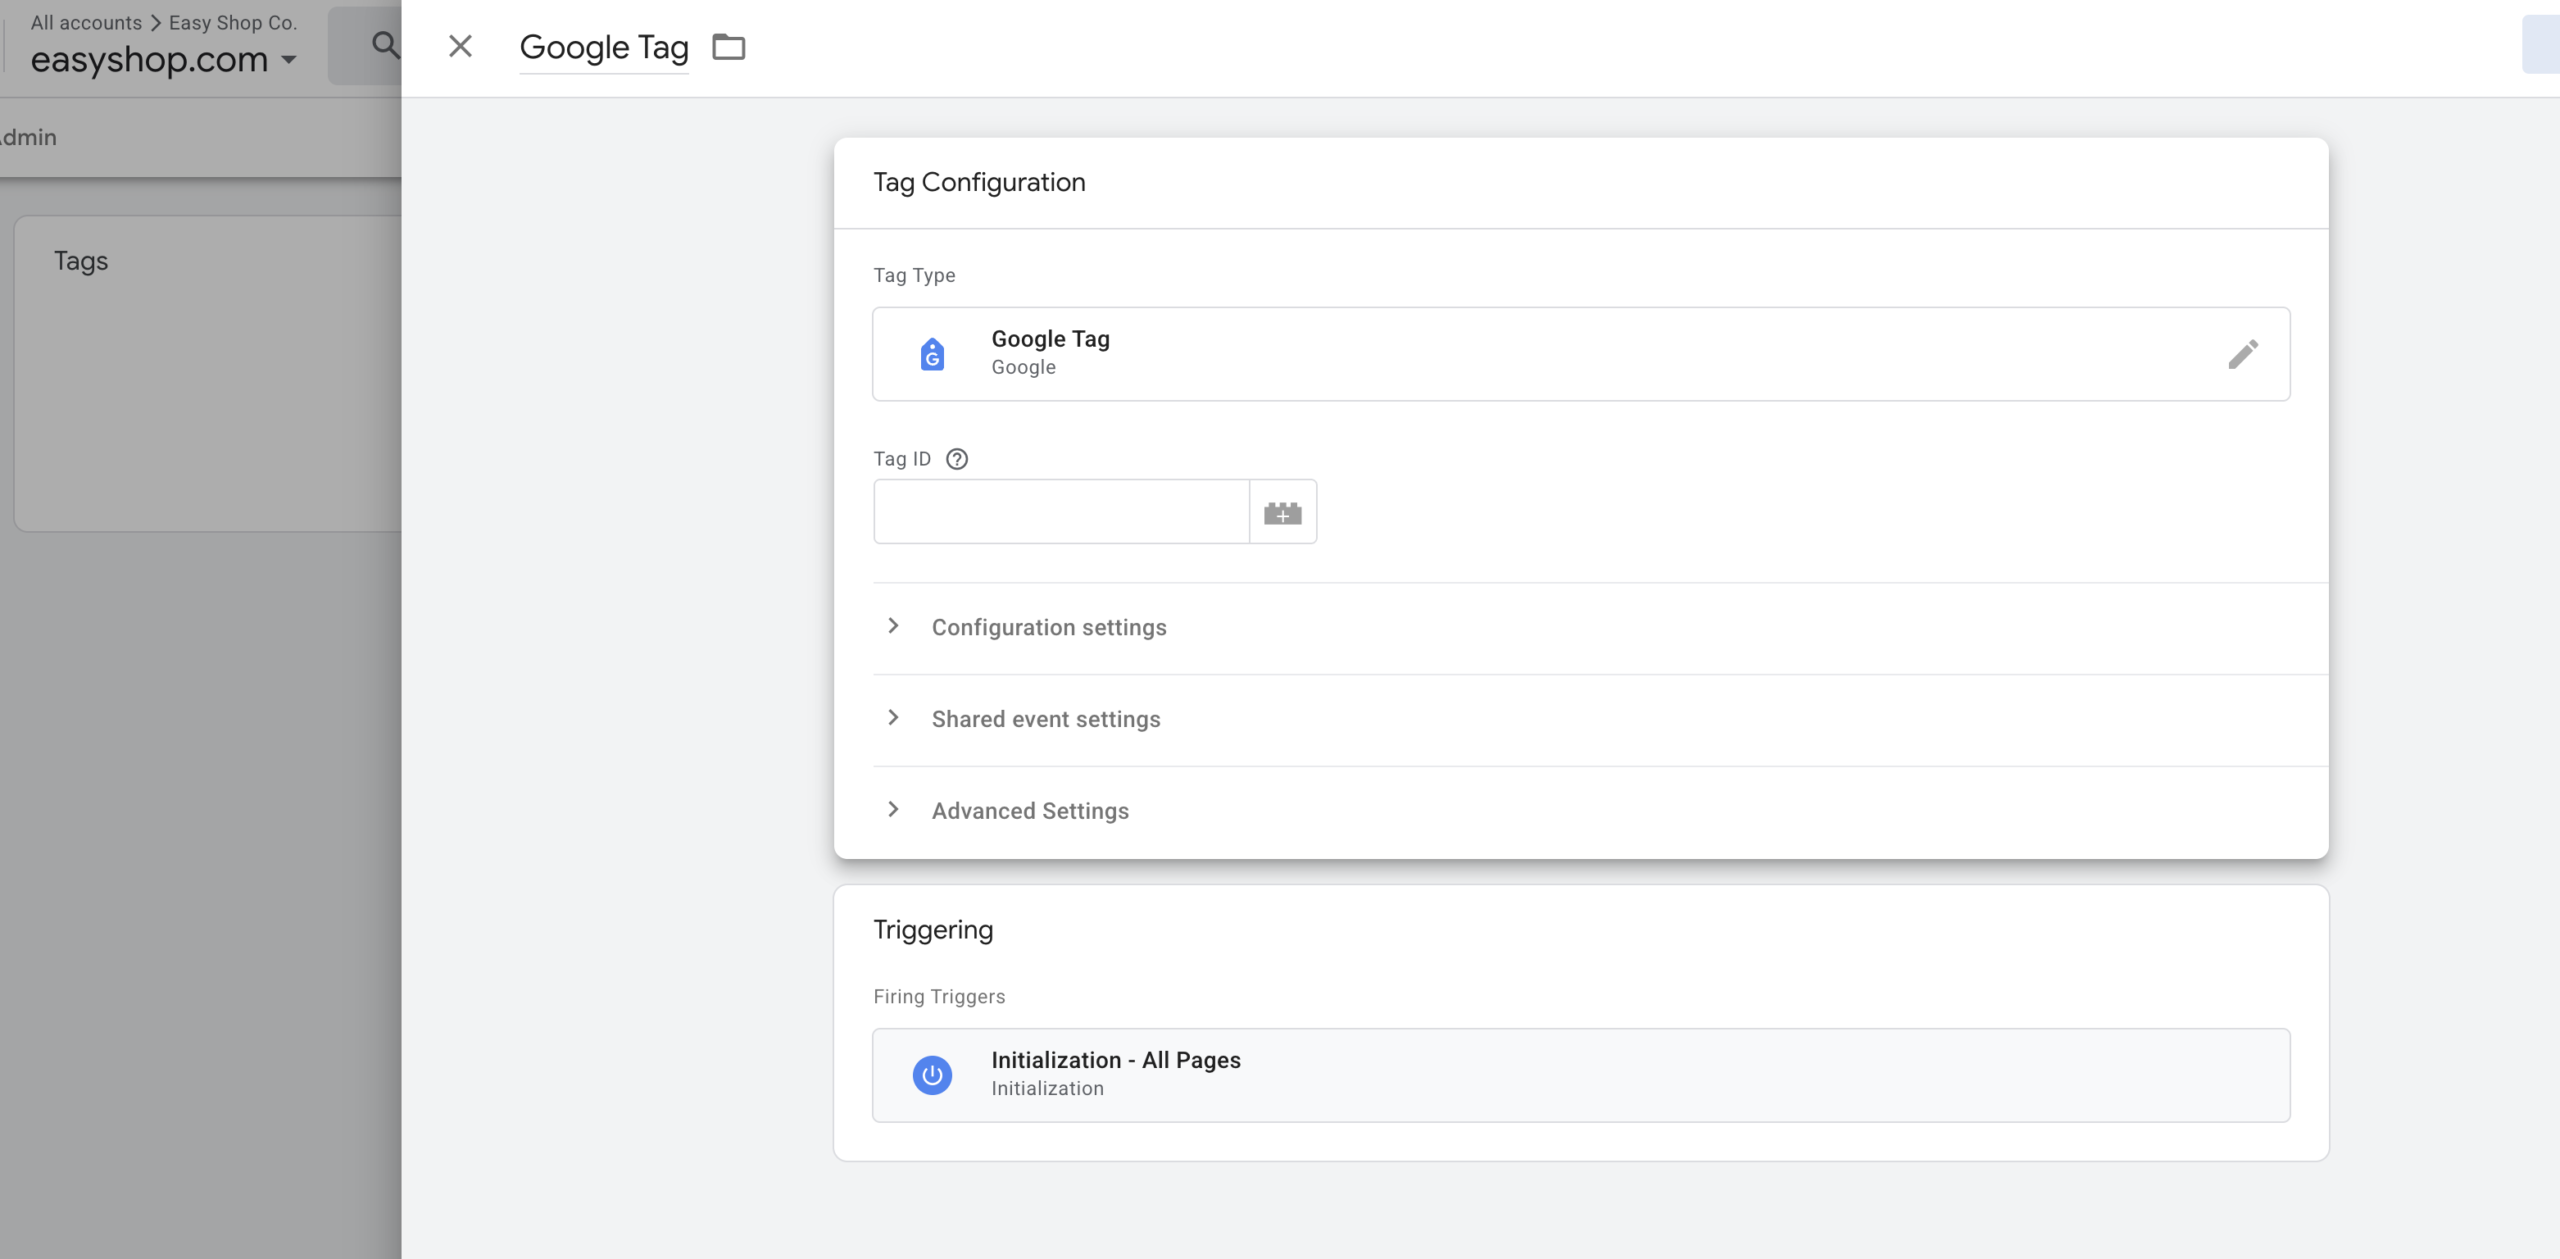The width and height of the screenshot is (2560, 1259).
Task: Click the Firing Triggers label
Action: point(939,996)
